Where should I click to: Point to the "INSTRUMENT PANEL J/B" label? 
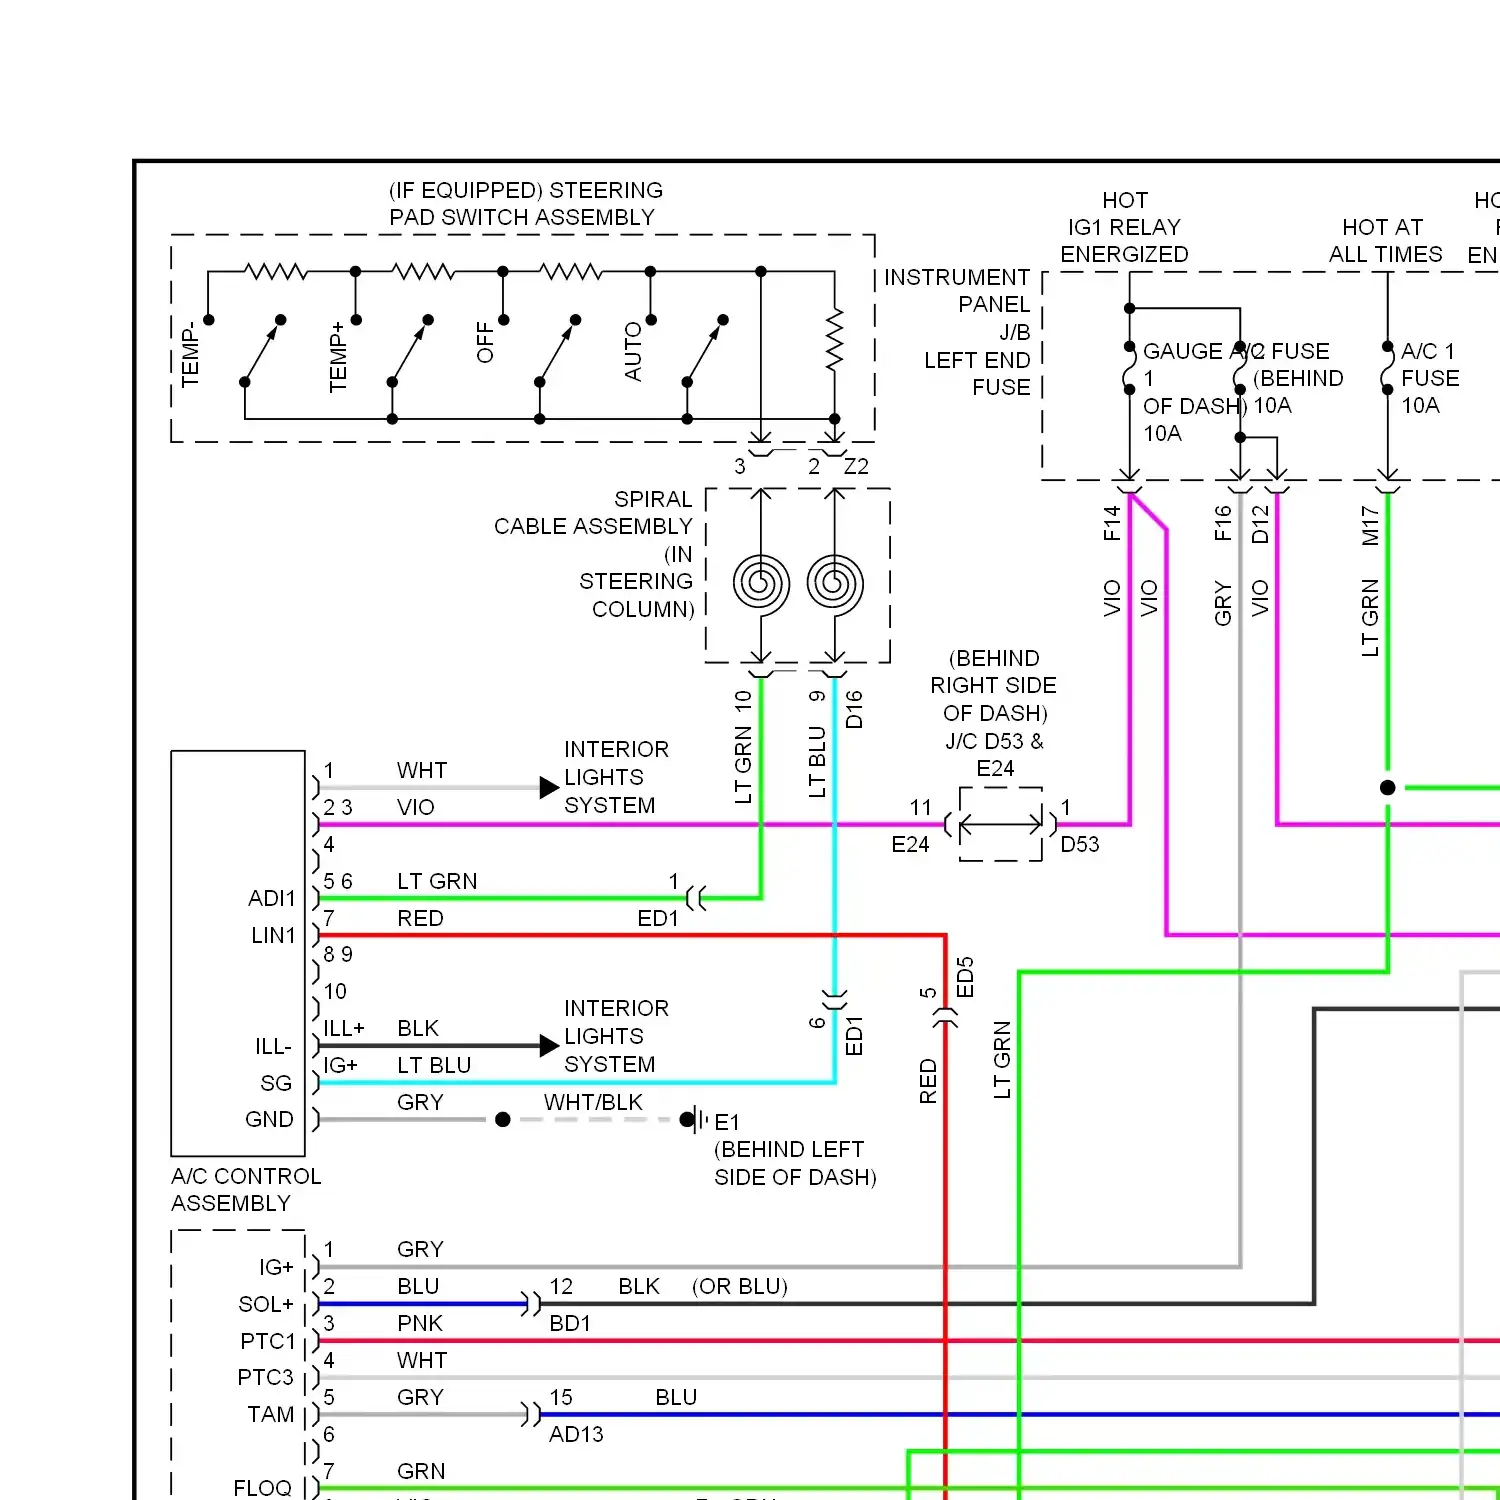957,304
